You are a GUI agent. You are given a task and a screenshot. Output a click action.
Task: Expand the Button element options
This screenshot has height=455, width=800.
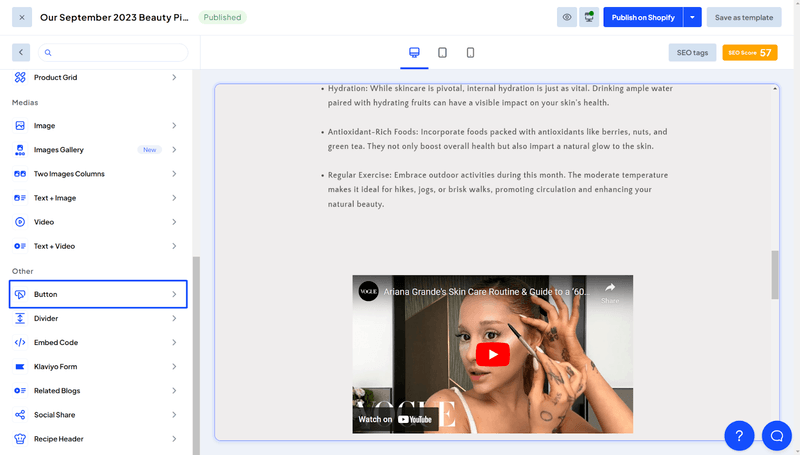173,294
